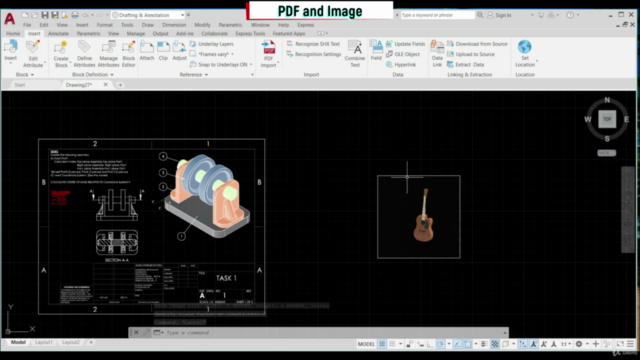Click Recognize SHX Text button

click(313, 44)
